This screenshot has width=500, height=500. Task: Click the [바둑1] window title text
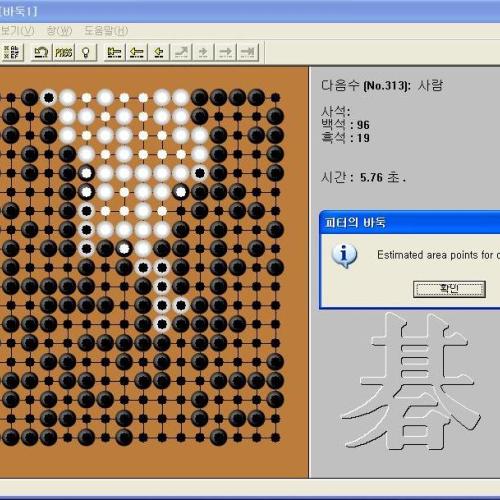[19, 12]
